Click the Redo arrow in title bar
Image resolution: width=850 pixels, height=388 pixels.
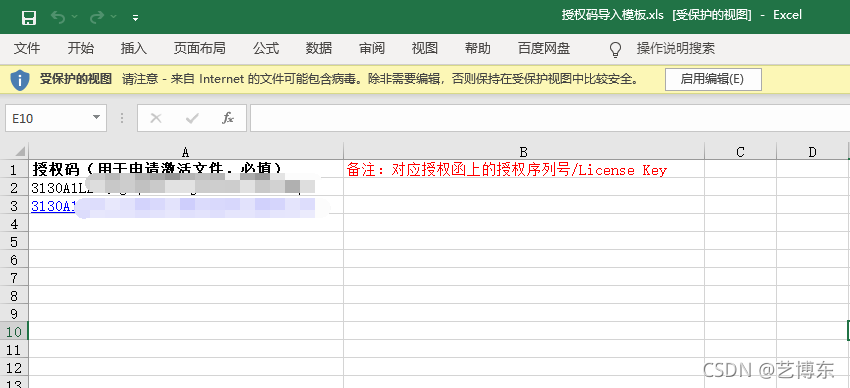pyautogui.click(x=97, y=17)
